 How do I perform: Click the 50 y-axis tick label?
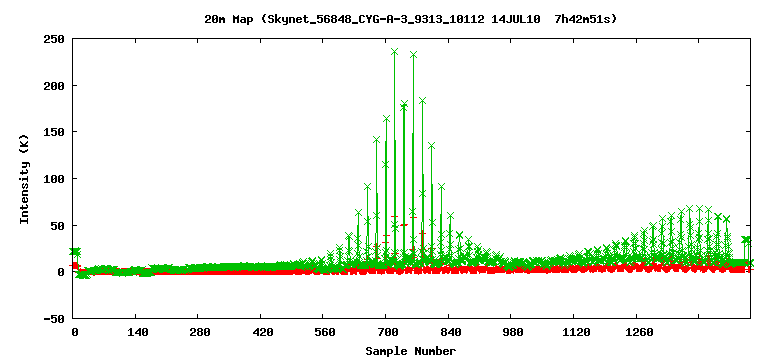coord(58,226)
